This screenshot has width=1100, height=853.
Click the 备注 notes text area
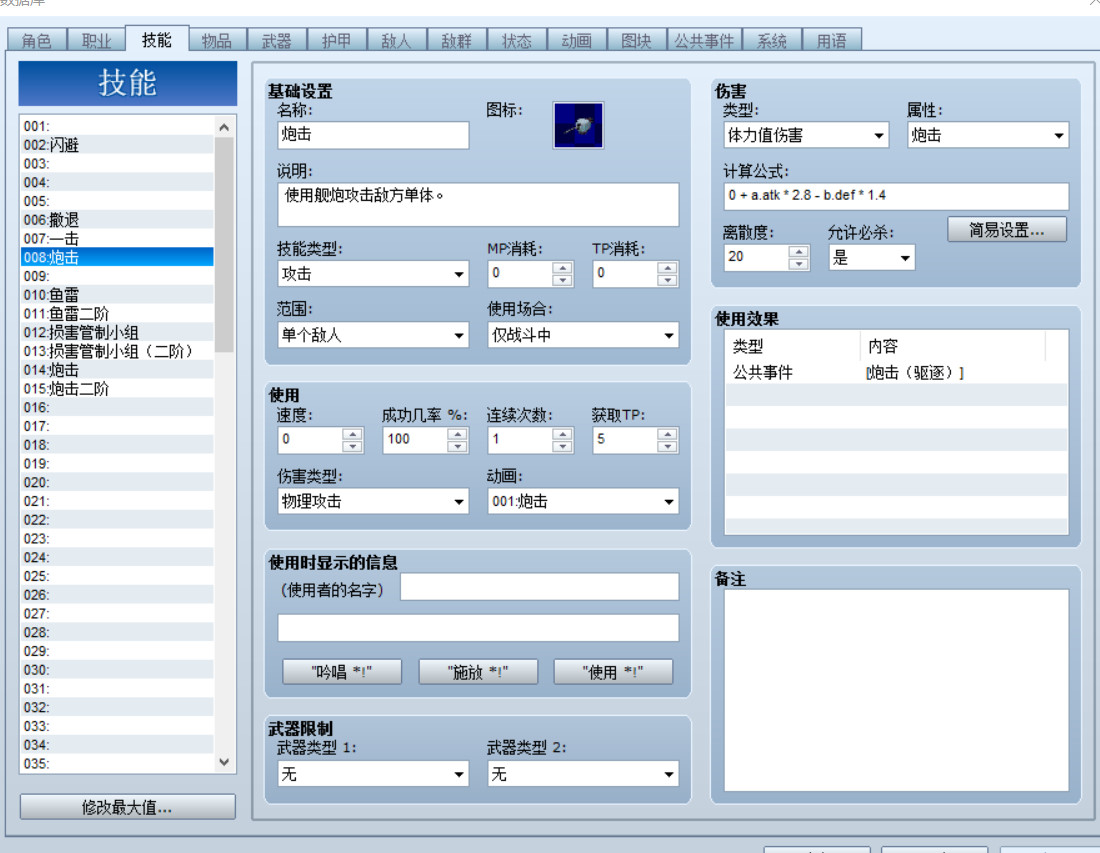[x=896, y=690]
